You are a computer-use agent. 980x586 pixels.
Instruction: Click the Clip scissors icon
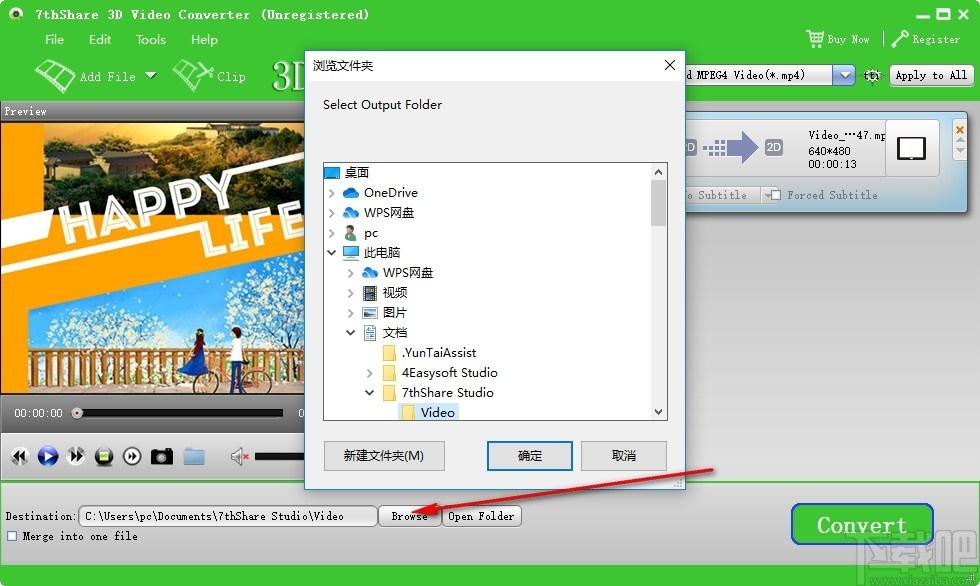(x=192, y=76)
